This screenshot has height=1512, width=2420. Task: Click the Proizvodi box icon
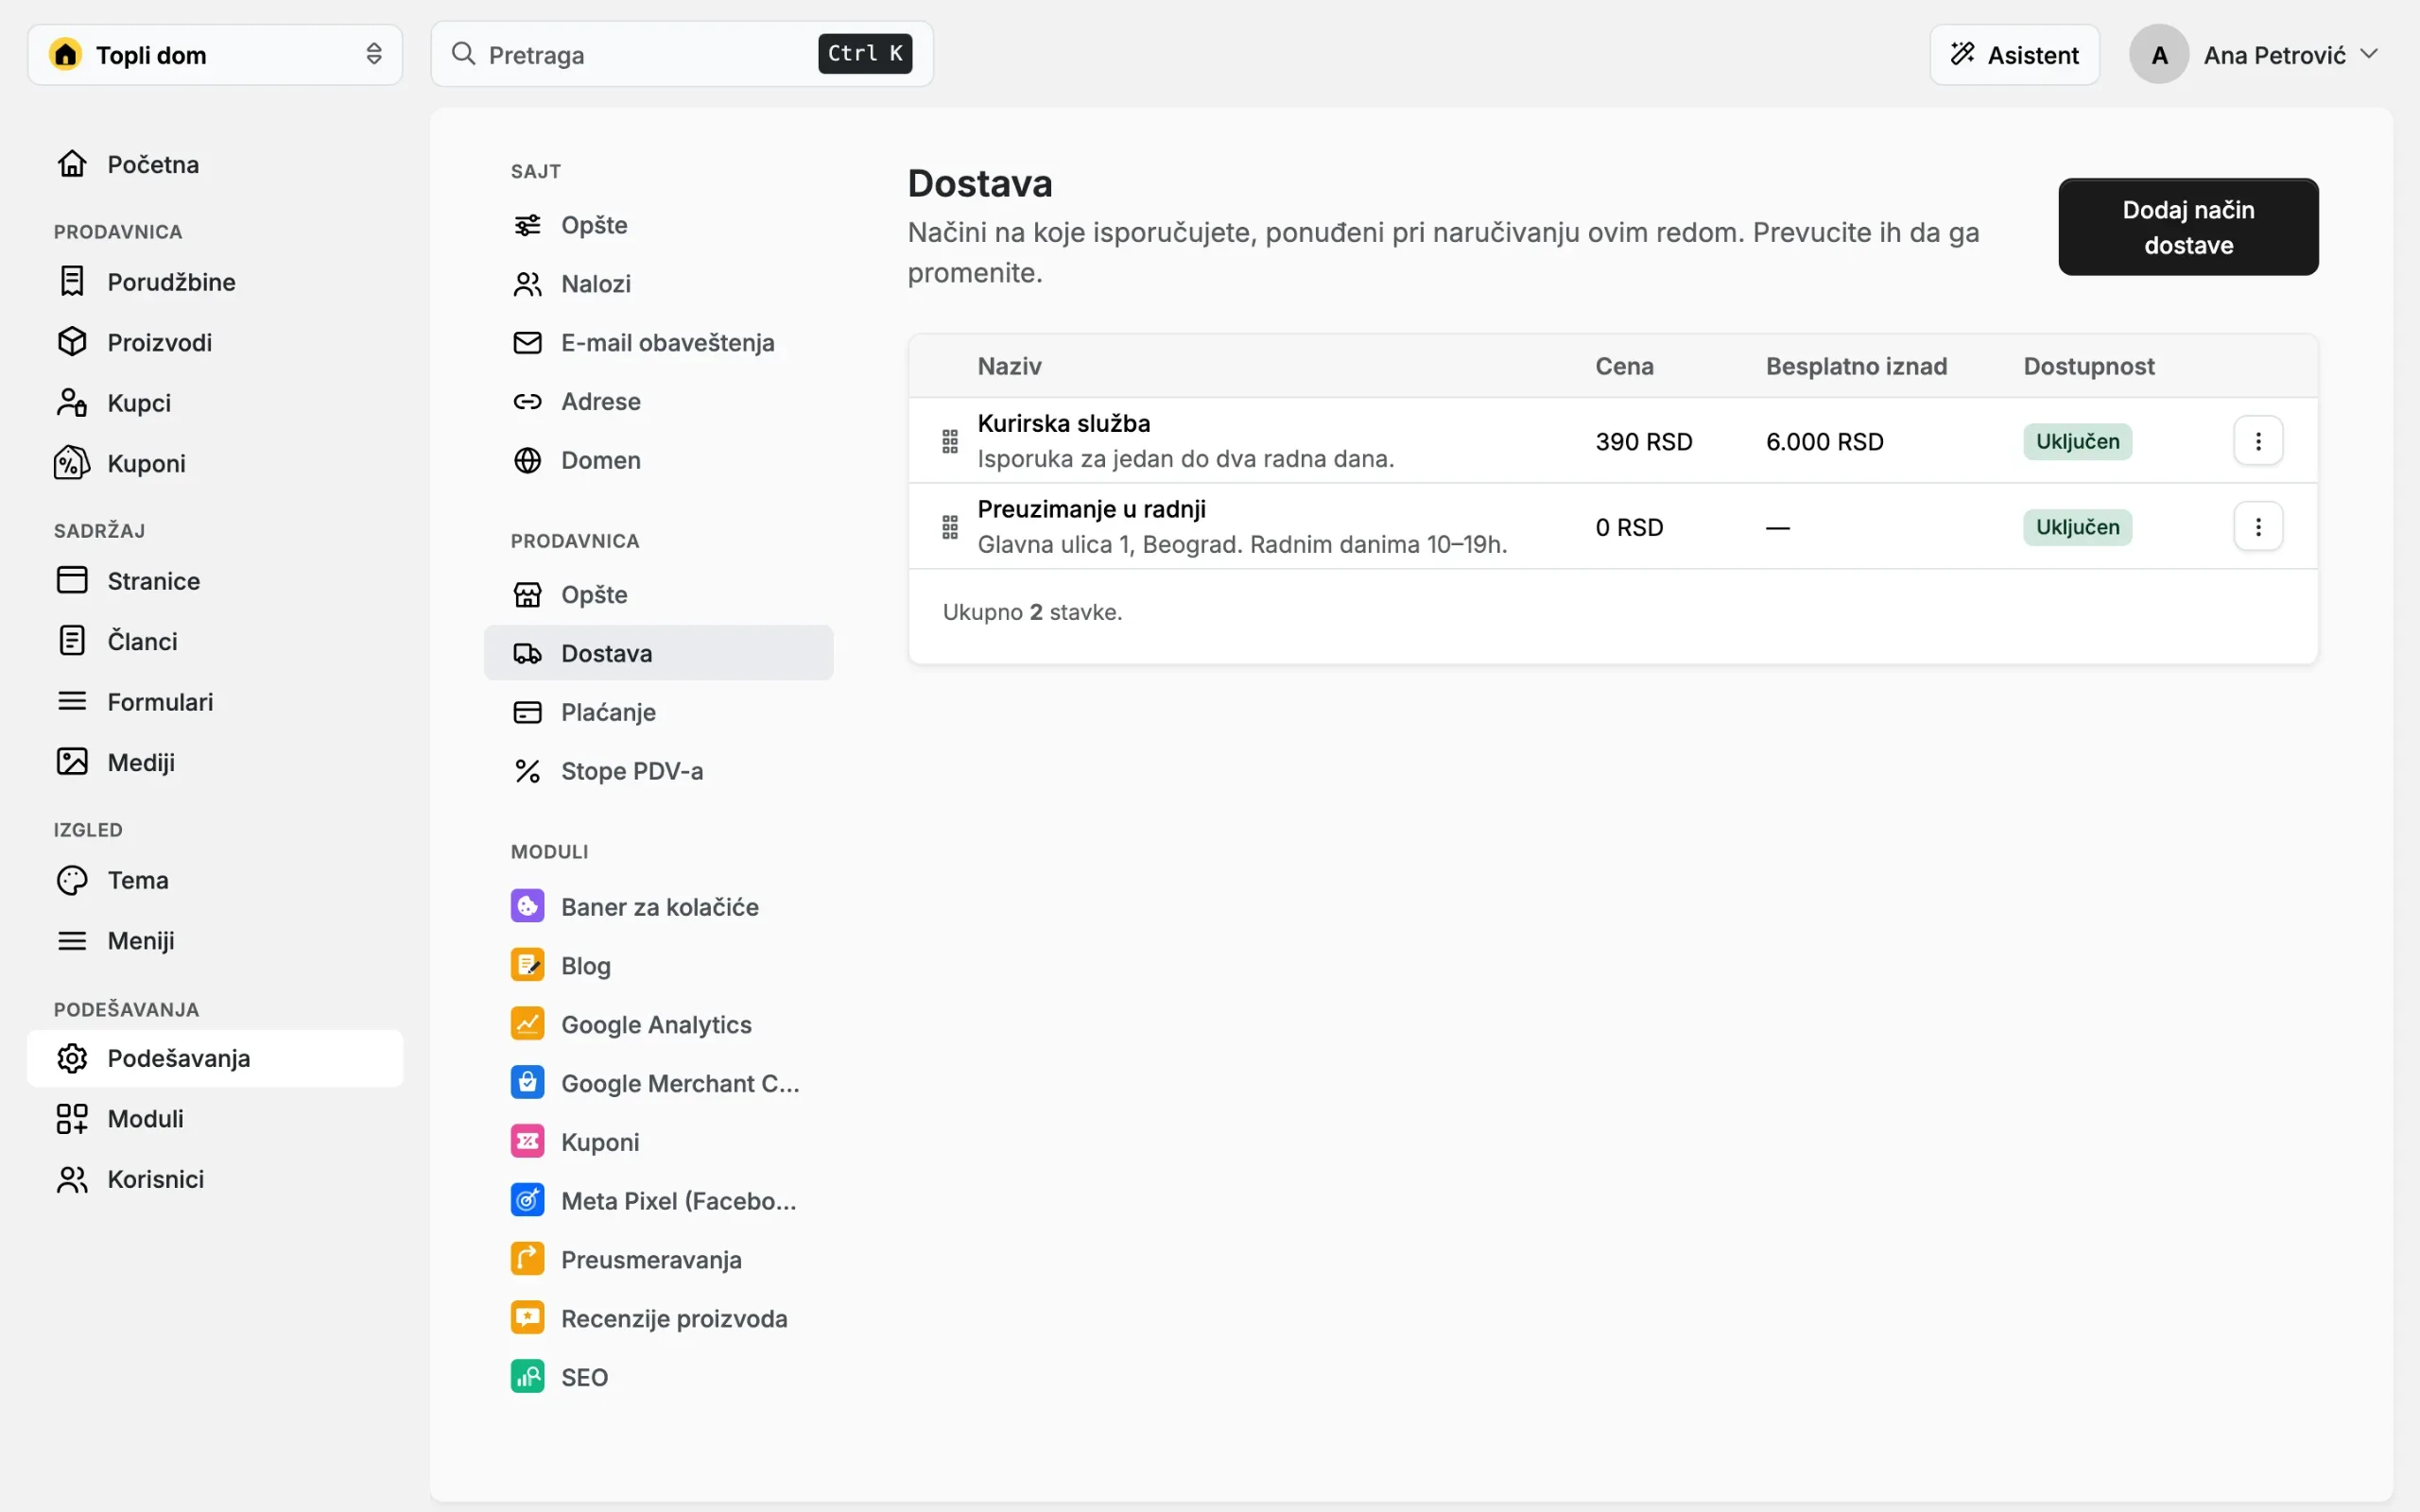click(x=72, y=342)
